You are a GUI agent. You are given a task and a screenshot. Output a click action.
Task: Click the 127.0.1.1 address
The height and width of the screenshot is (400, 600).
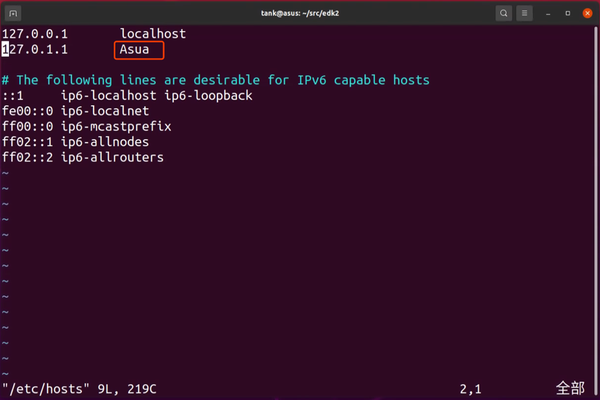35,49
